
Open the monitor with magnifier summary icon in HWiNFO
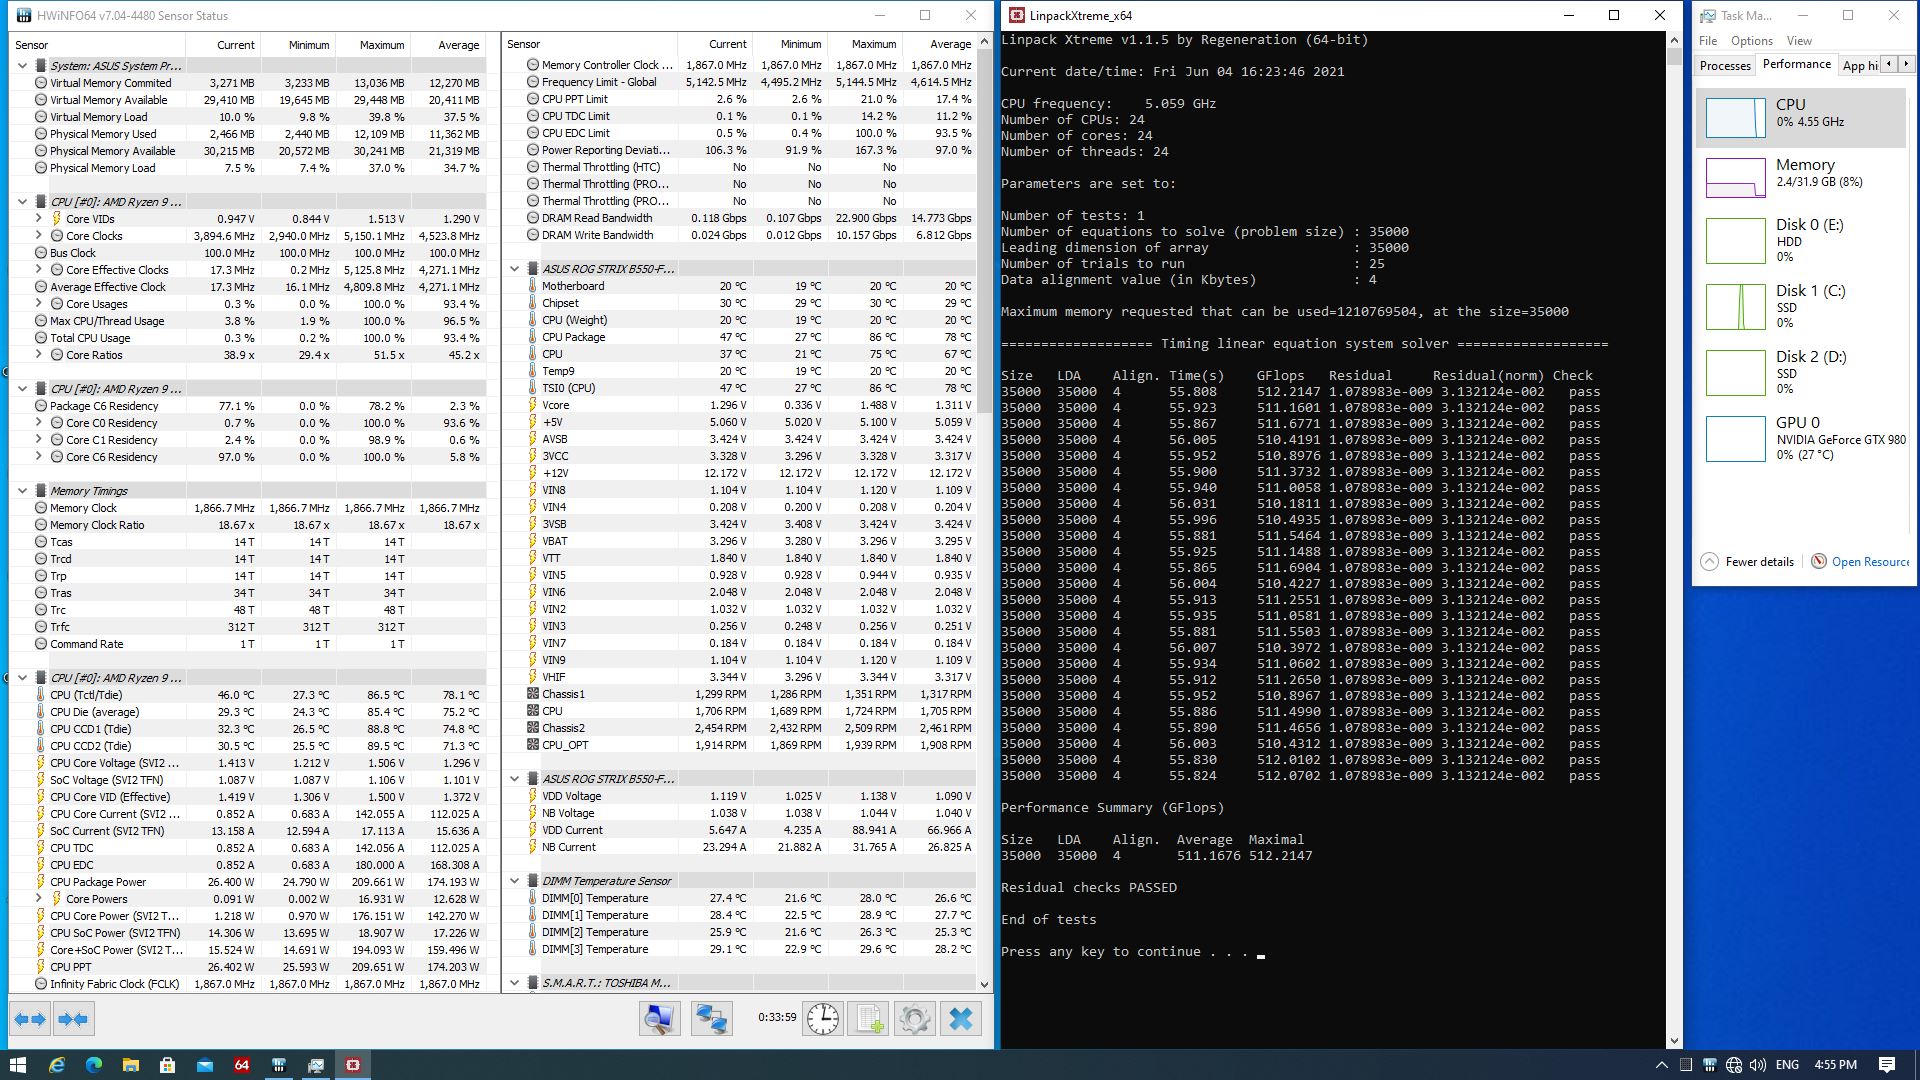point(660,1019)
